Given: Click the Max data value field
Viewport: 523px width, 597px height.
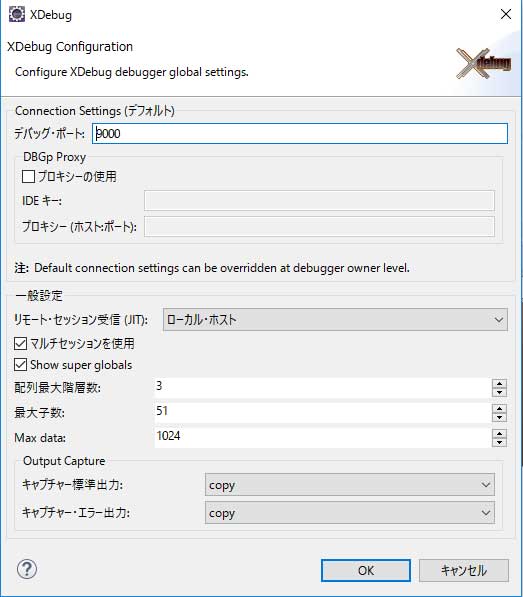Looking at the screenshot, I should (322, 437).
